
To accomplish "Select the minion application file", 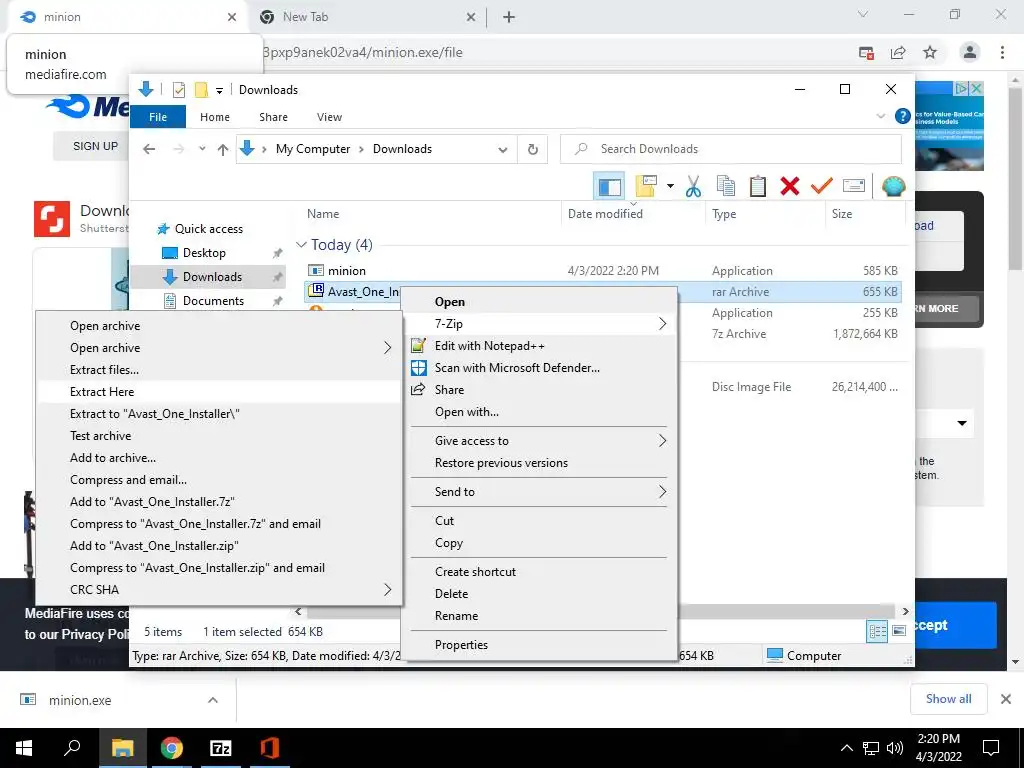I will pos(346,271).
